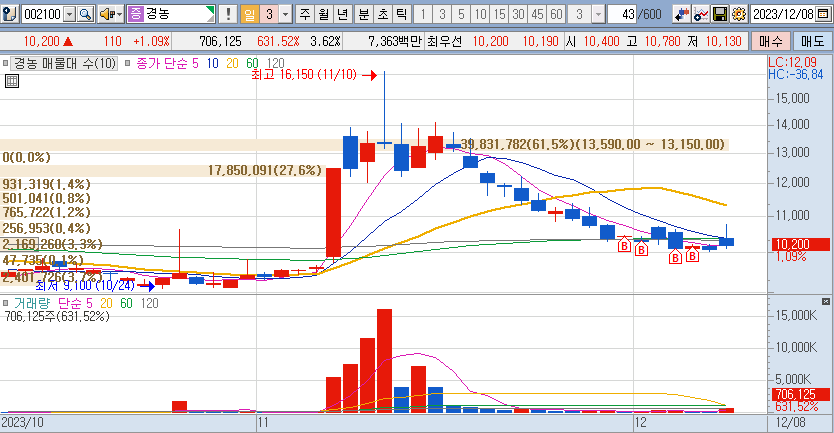This screenshot has height=433, width=834.
Task: Toggle the 거래량 legend square marker
Action: pos(5,303)
